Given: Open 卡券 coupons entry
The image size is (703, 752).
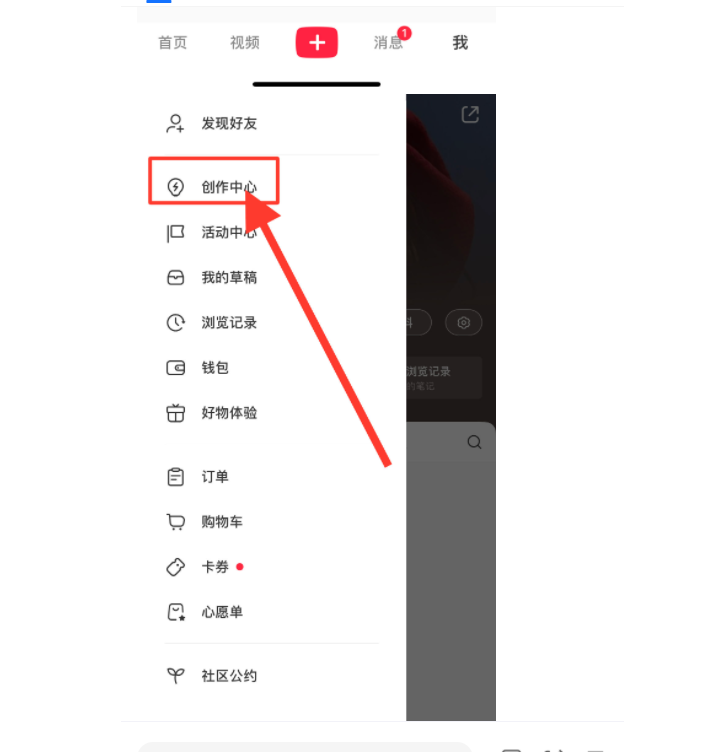Looking at the screenshot, I should tap(205, 567).
